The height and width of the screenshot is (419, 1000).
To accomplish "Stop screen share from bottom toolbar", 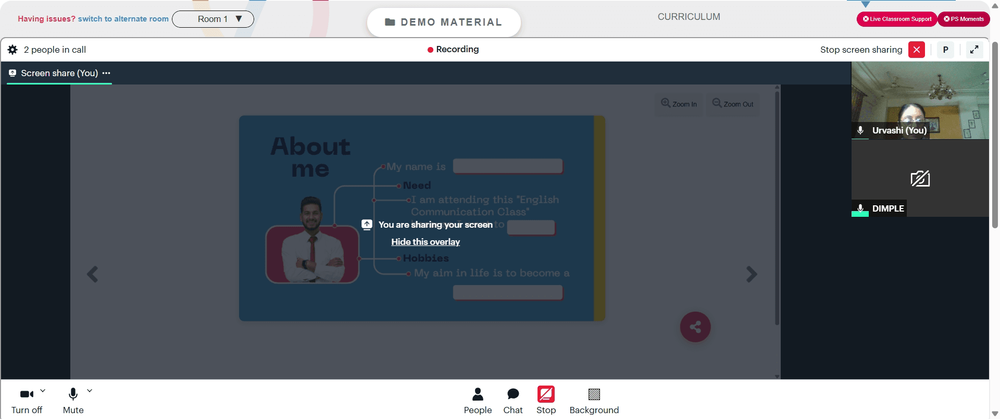I will [546, 401].
